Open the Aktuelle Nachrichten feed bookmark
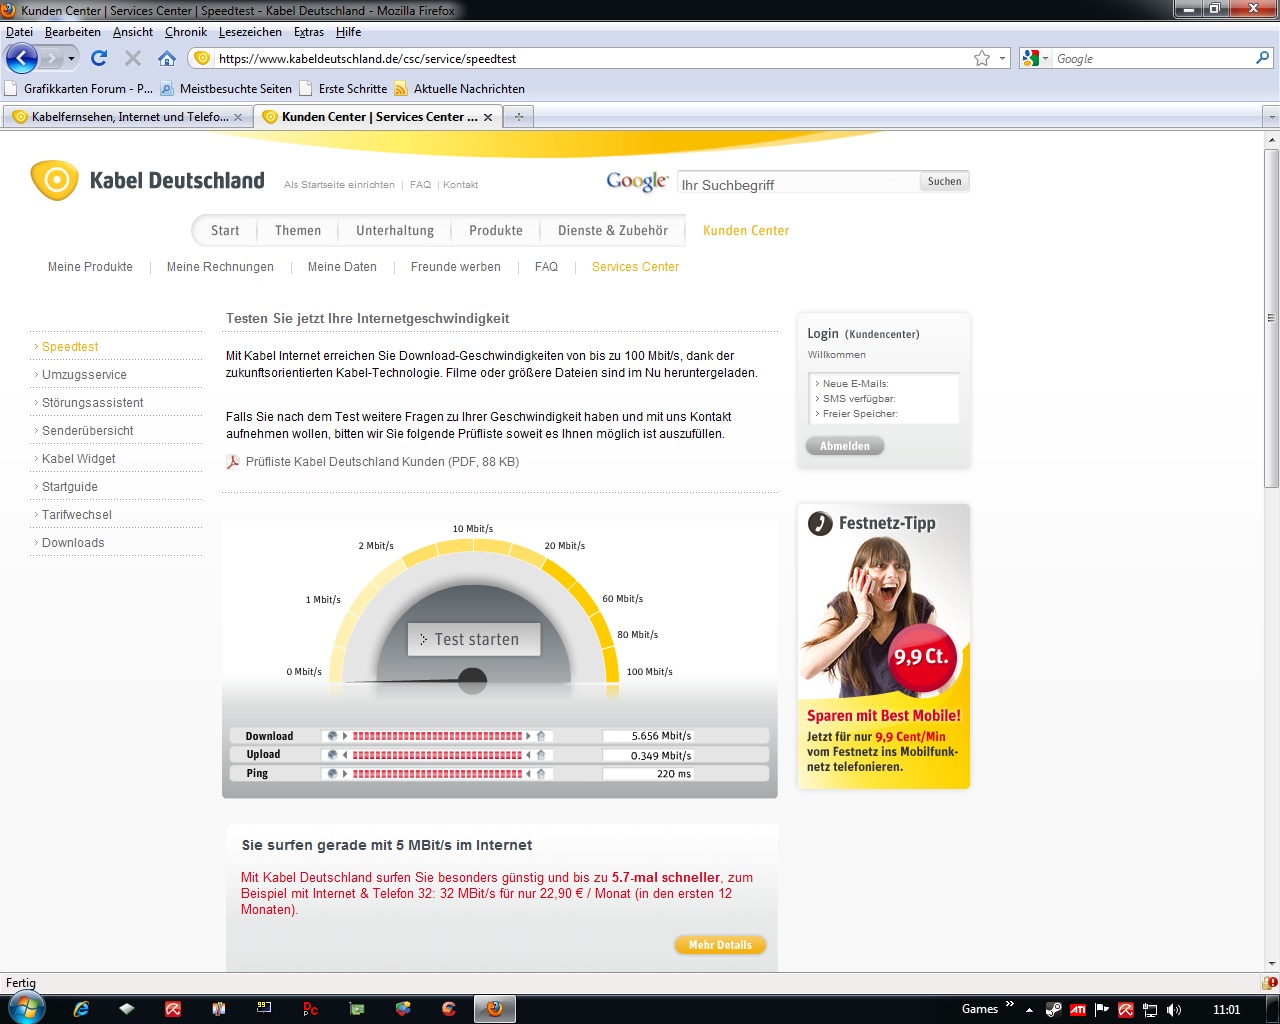1280x1024 pixels. (x=459, y=88)
